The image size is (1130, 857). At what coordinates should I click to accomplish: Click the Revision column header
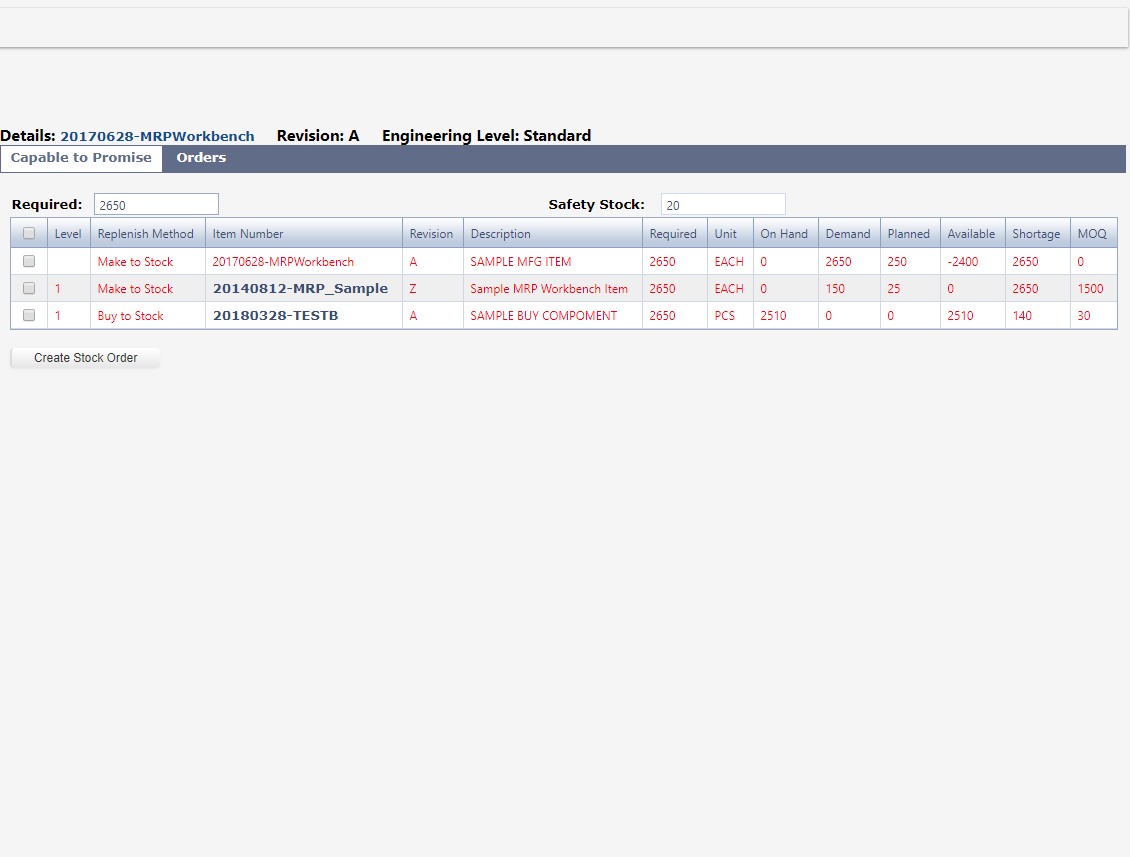point(432,234)
